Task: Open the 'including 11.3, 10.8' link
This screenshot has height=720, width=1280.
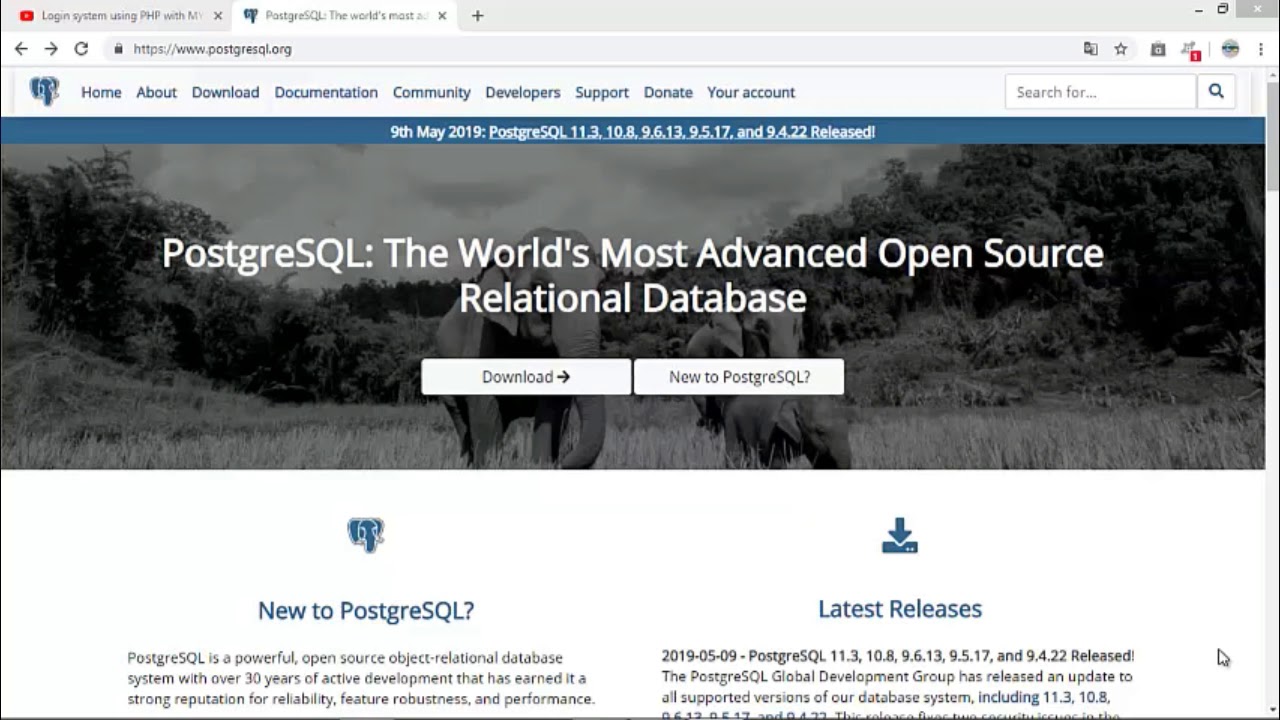Action: [x=1044, y=697]
